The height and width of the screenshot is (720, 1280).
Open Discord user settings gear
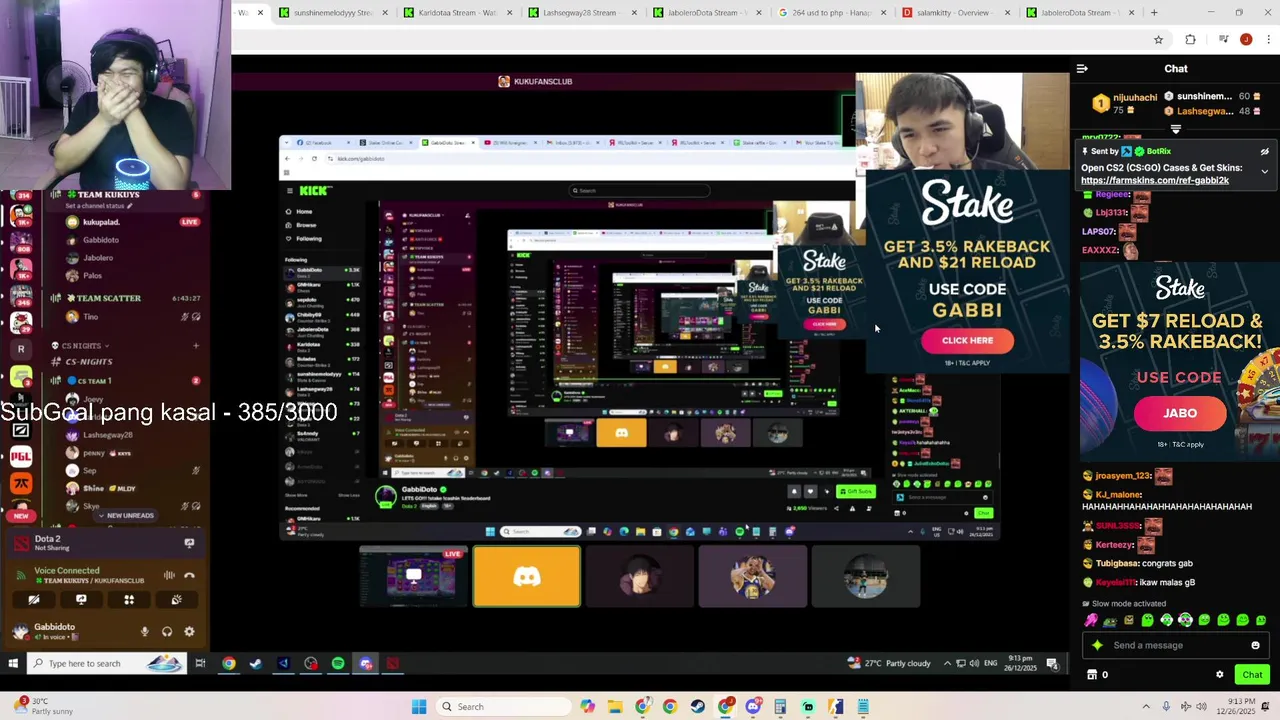[189, 631]
